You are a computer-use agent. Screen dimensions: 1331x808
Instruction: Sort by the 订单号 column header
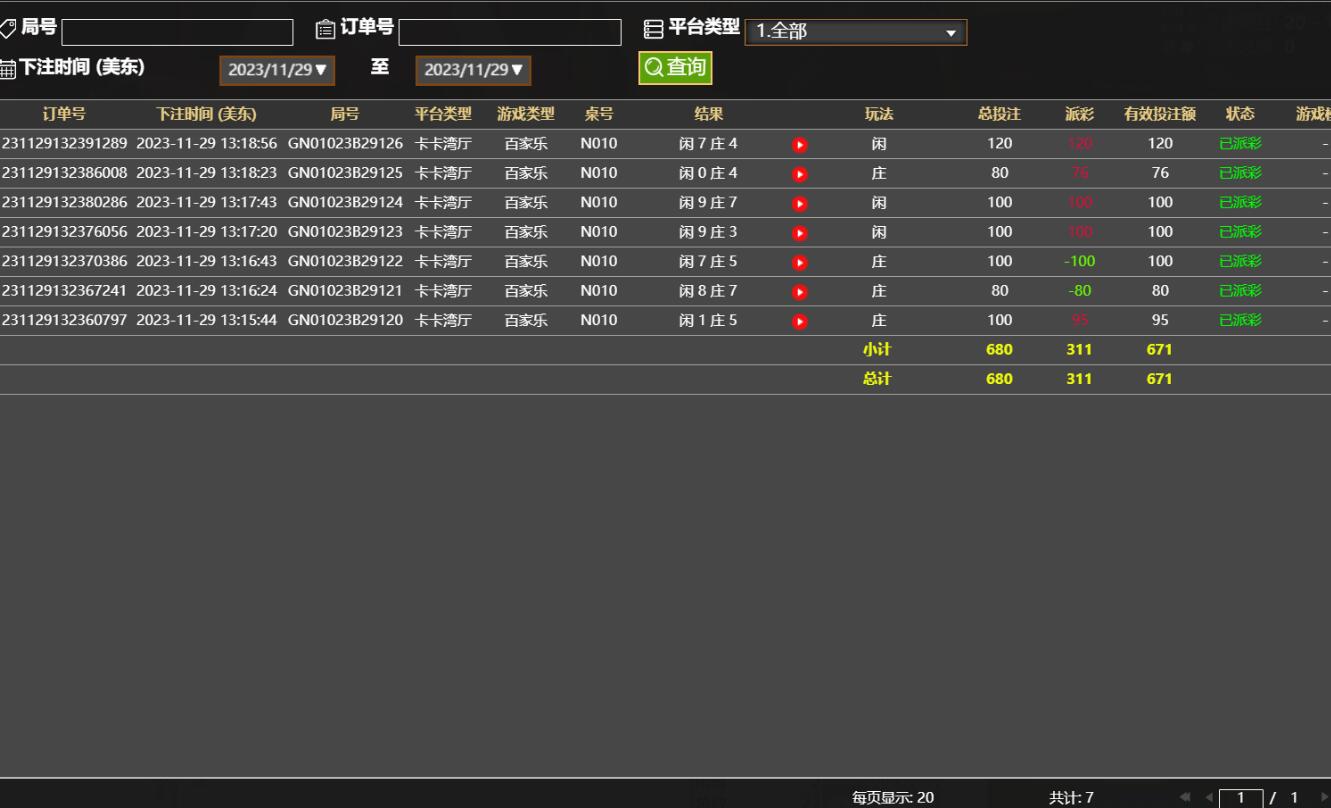coord(64,115)
